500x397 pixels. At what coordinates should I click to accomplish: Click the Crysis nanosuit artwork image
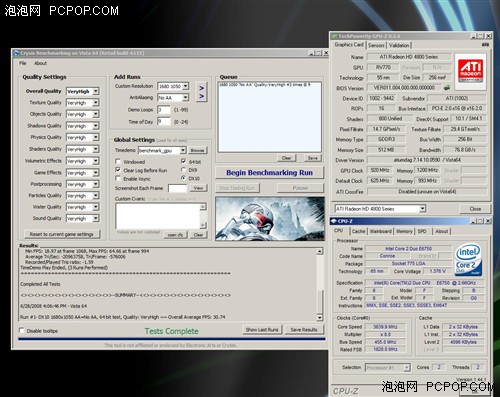pos(270,219)
